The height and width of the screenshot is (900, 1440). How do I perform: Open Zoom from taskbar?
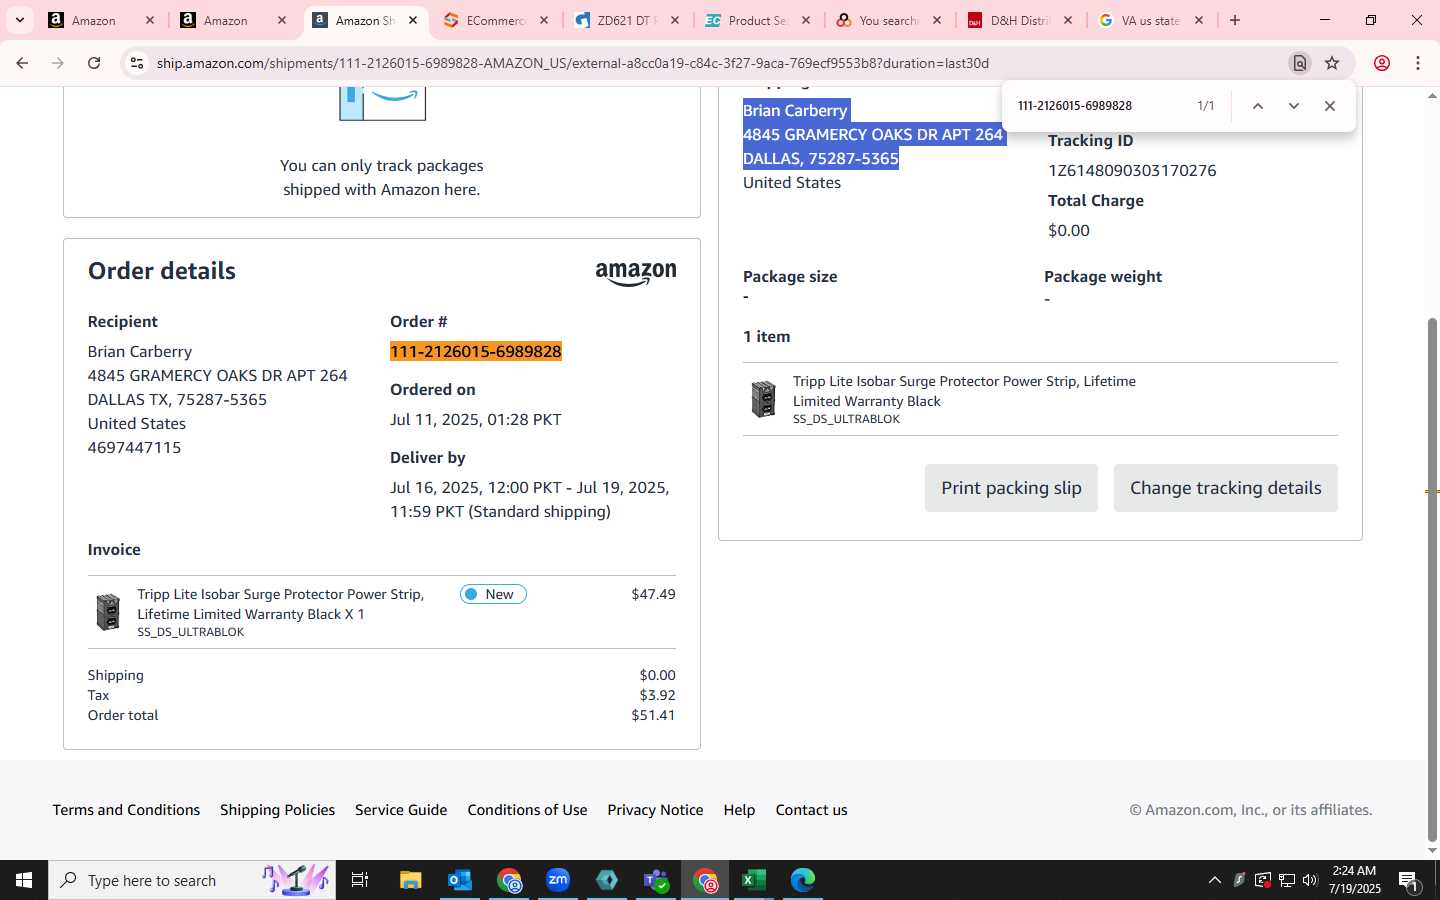click(x=558, y=880)
